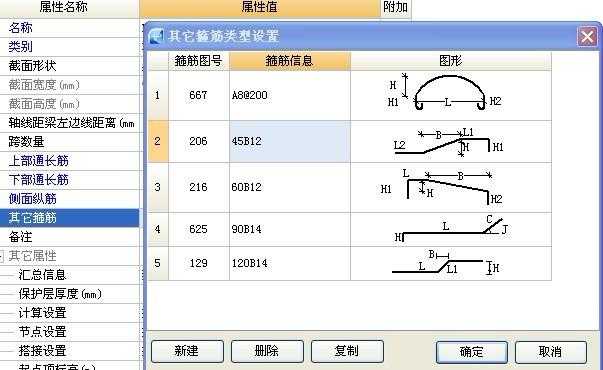Click the A8@200 info cell
Viewport: 603px width, 370px height.
tap(290, 95)
